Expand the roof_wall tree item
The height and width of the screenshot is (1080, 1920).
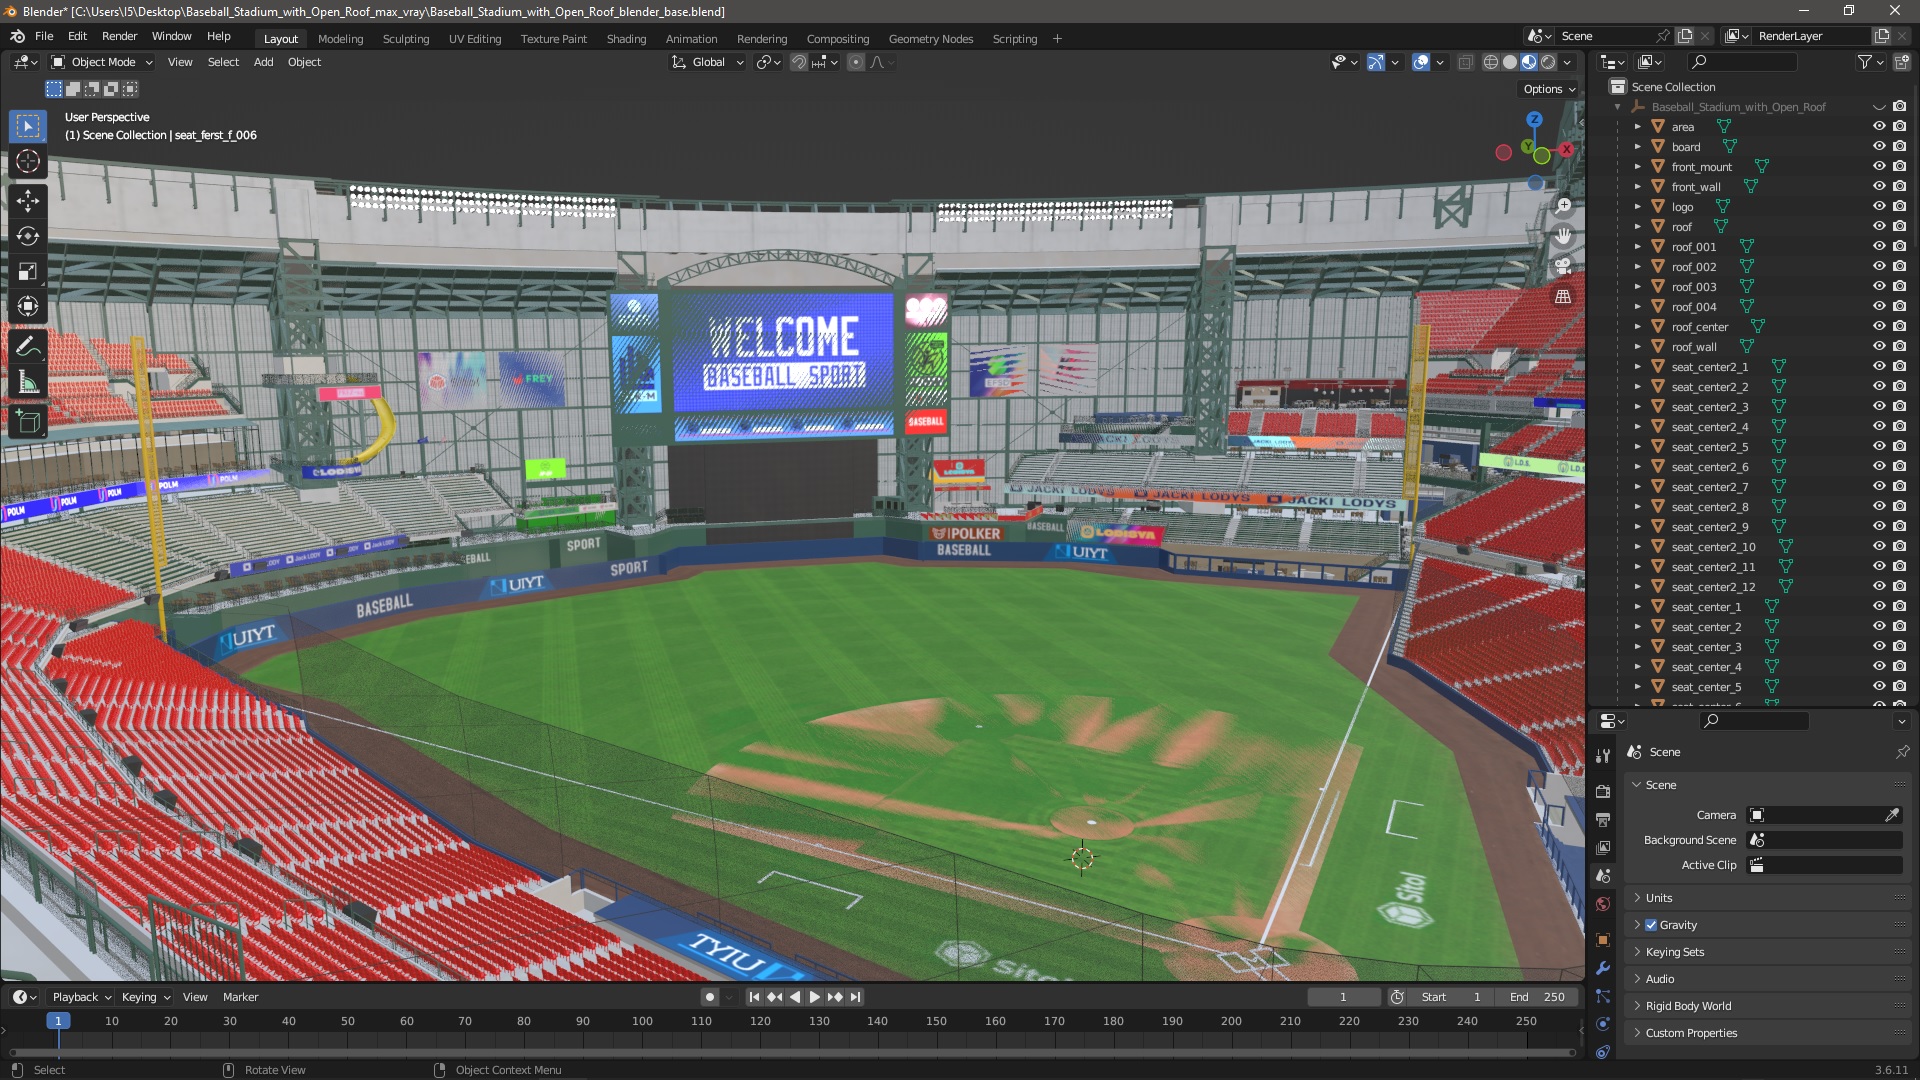1638,347
